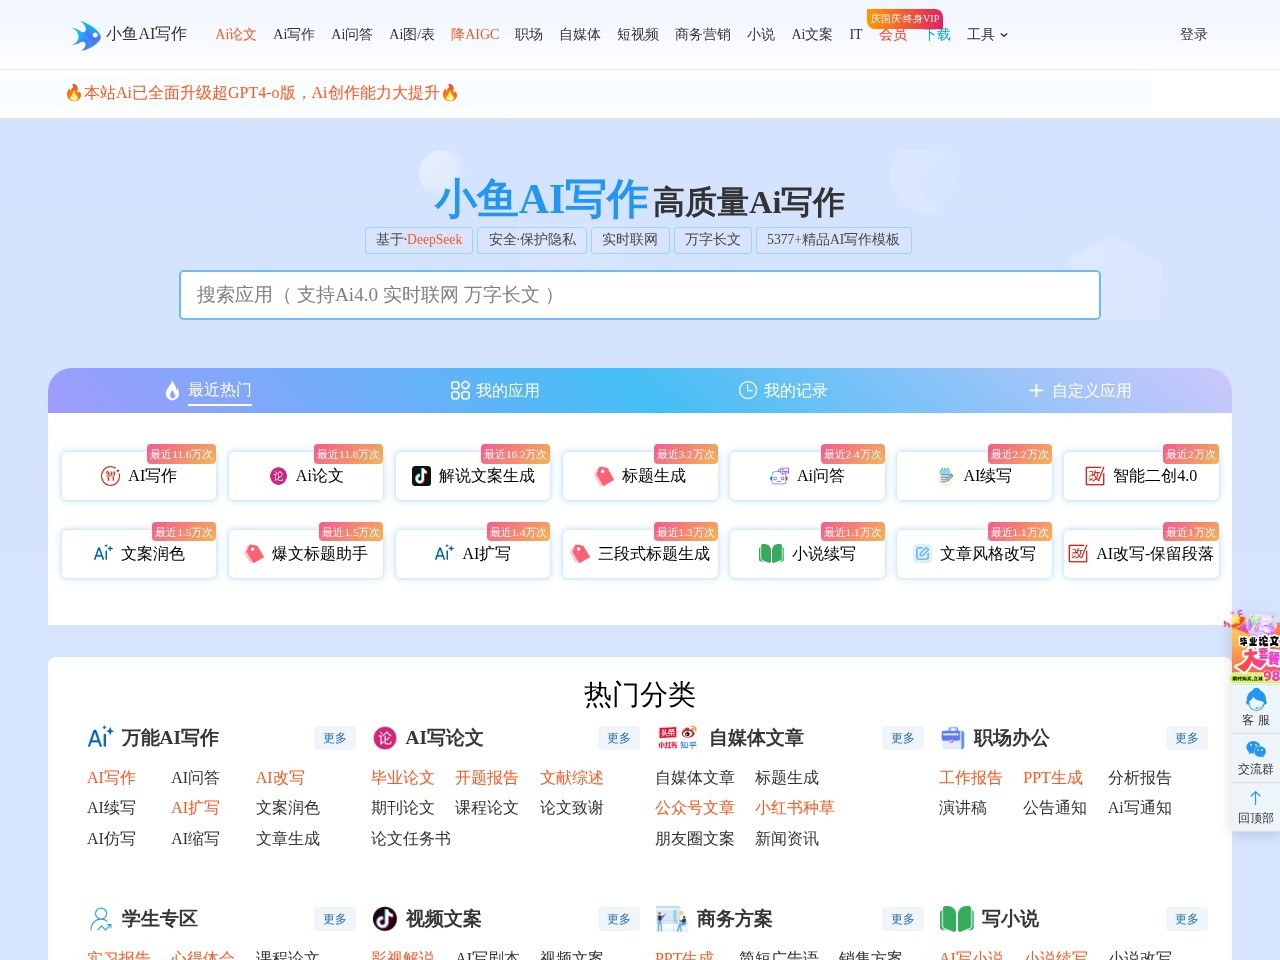The image size is (1280, 960).
Task: Expand the 工具 dropdown menu
Action: click(987, 34)
